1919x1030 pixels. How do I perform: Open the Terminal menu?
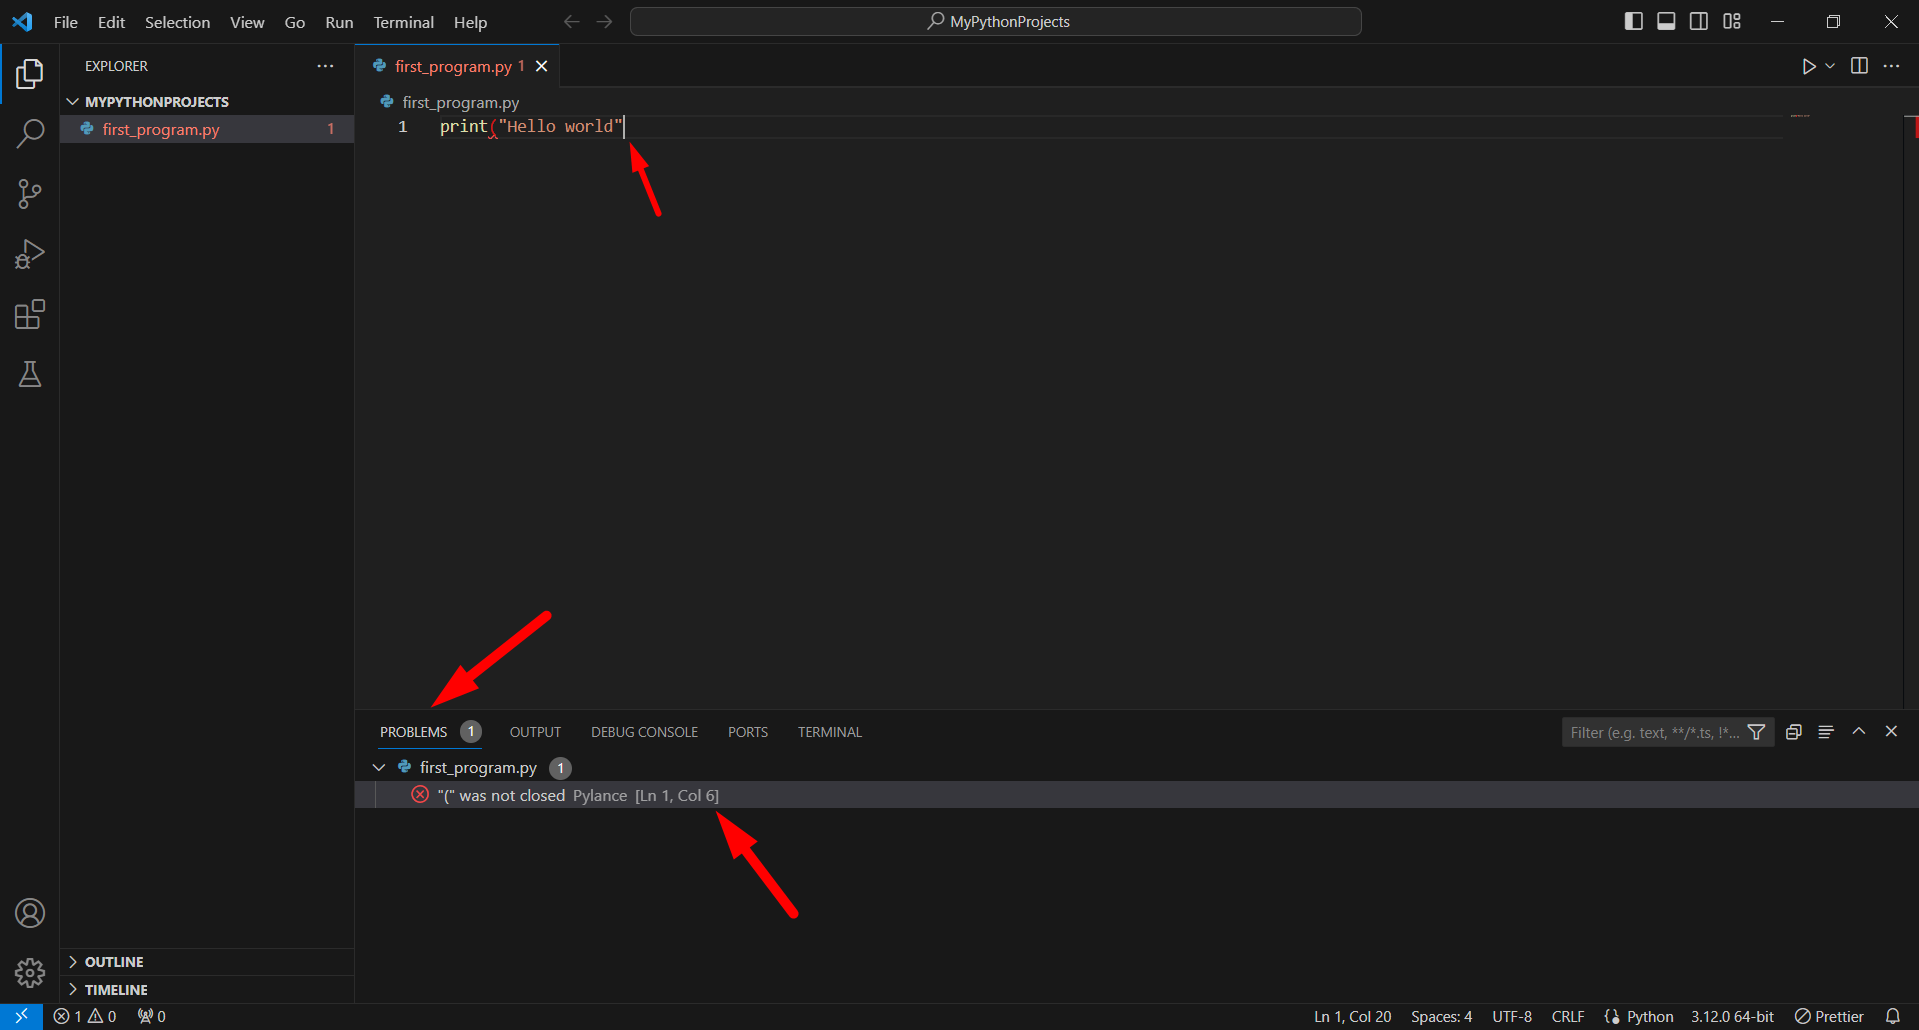coord(403,21)
